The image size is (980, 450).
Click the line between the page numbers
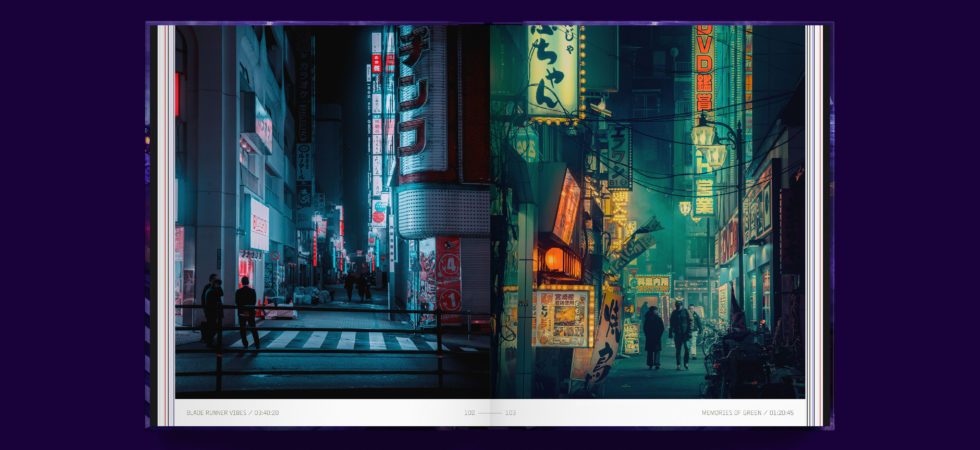pyautogui.click(x=490, y=412)
